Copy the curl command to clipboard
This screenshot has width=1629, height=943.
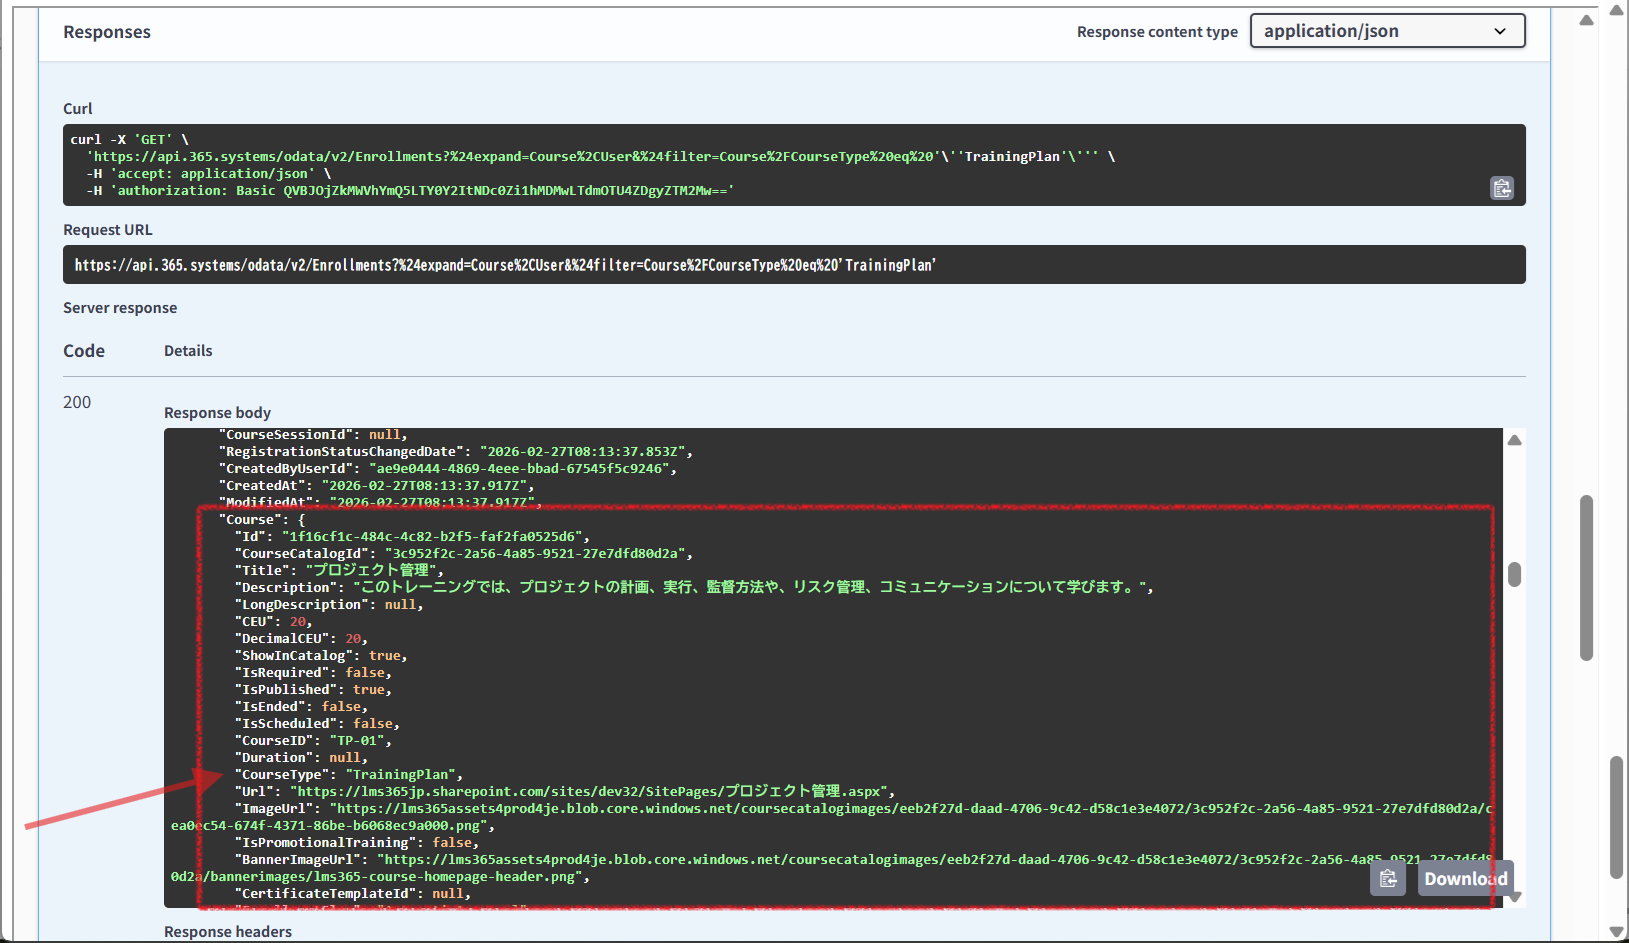tap(1502, 188)
